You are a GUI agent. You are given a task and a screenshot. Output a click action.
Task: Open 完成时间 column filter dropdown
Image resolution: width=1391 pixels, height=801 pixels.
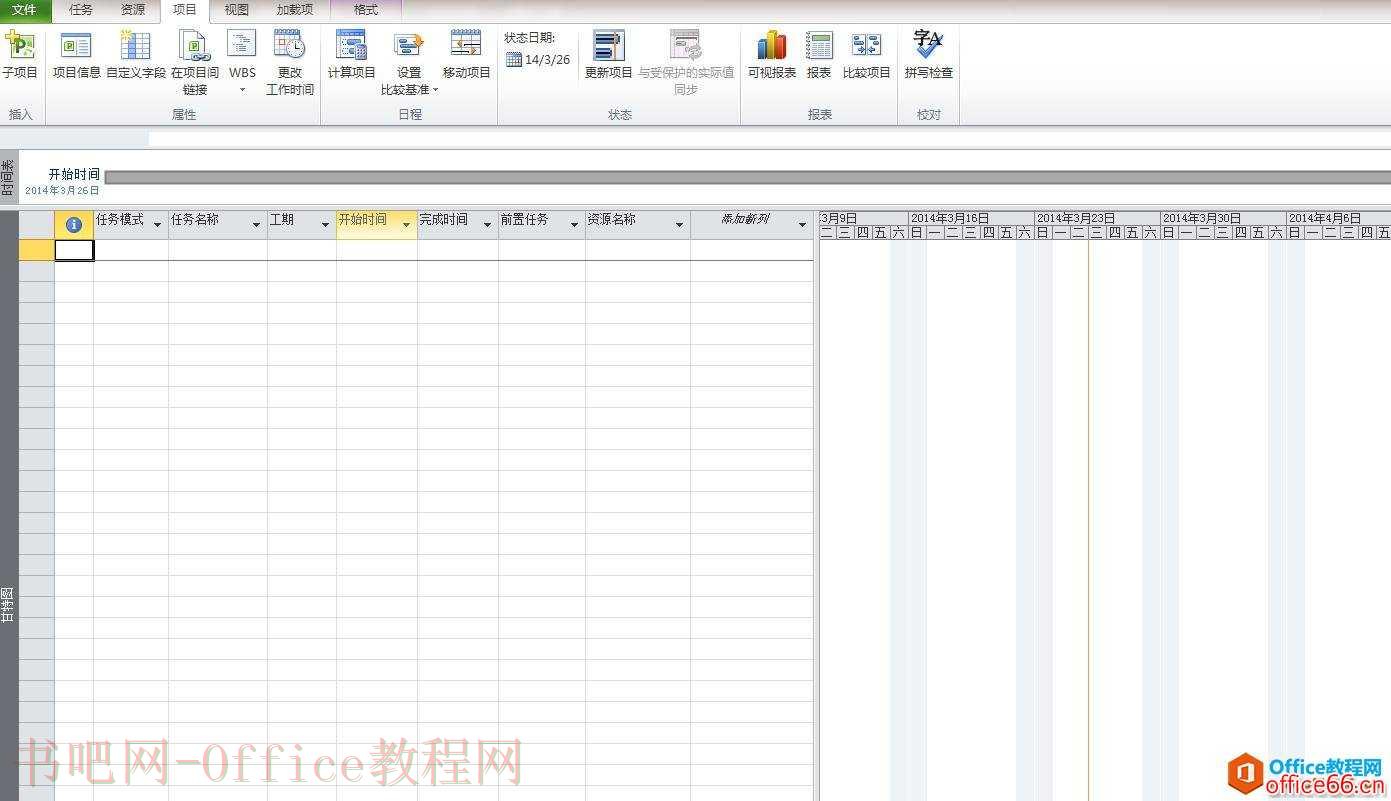487,225
